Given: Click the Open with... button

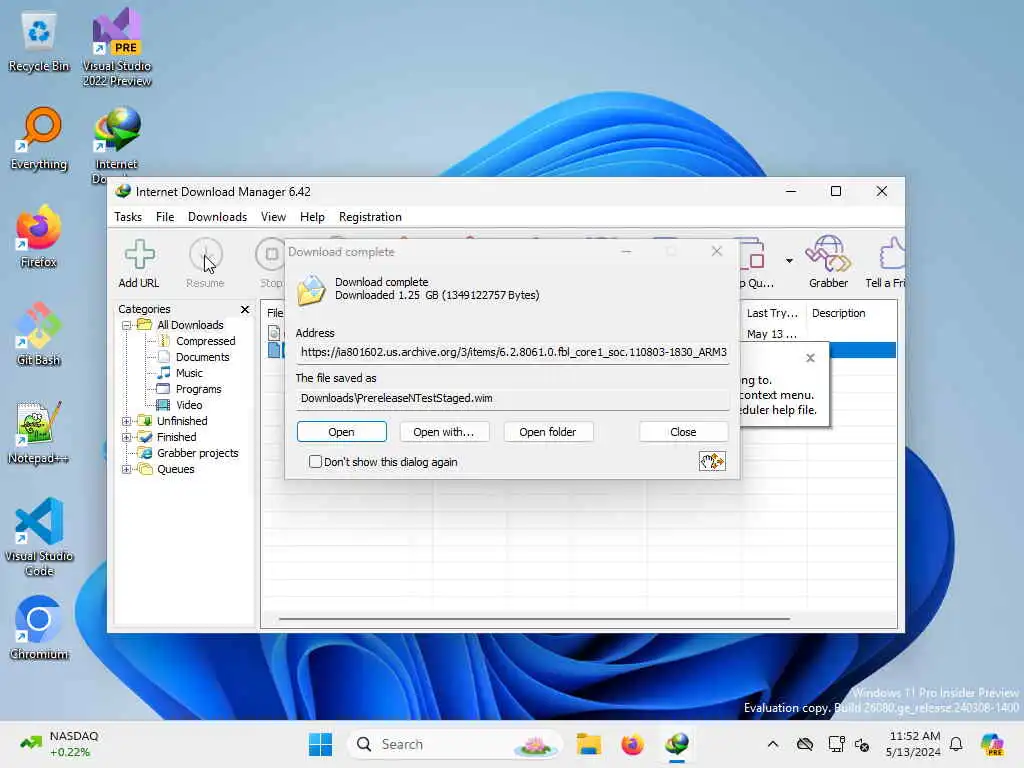Looking at the screenshot, I should (x=443, y=432).
